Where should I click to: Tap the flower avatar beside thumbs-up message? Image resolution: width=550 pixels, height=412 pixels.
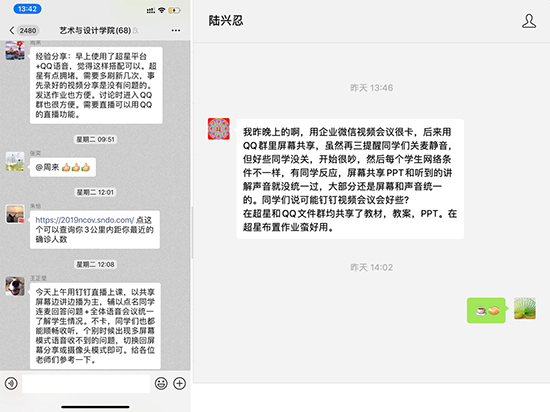(x=15, y=161)
